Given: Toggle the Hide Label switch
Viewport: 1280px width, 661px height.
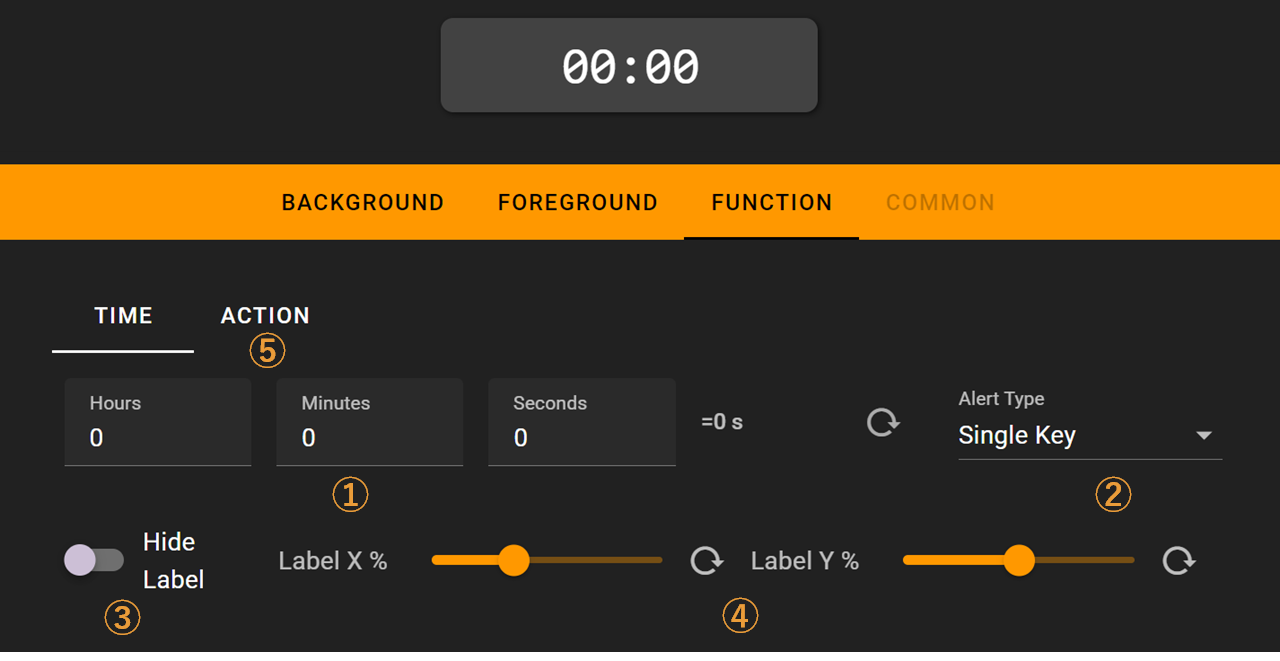Looking at the screenshot, I should (93, 560).
